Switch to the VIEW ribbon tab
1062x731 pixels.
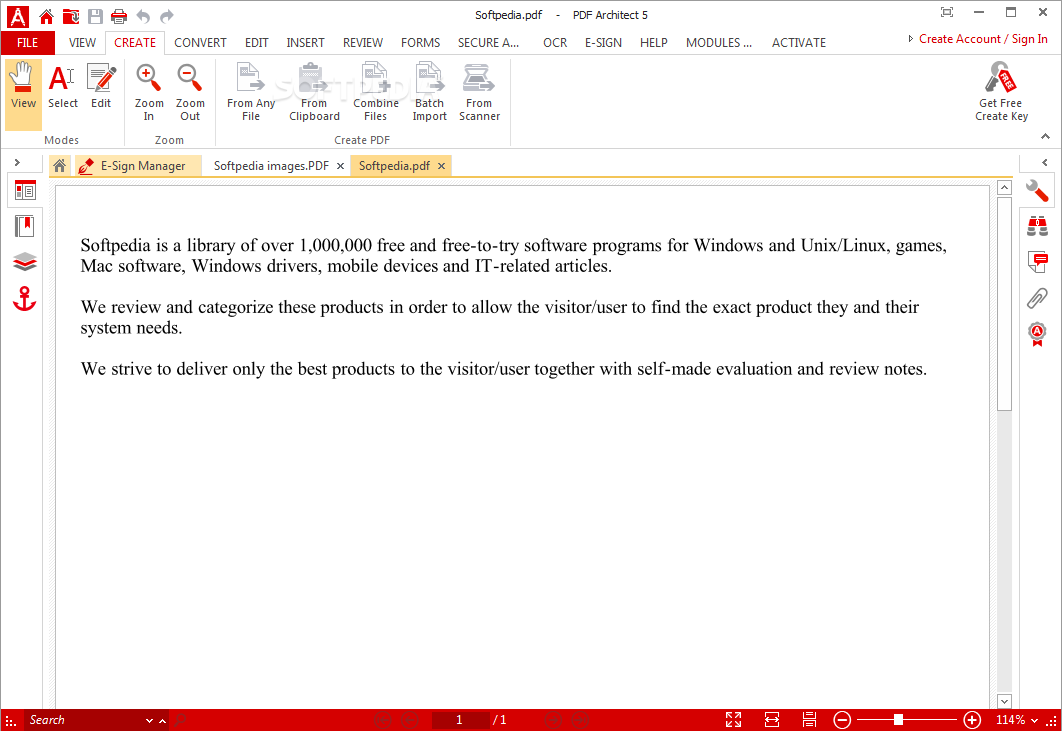[x=82, y=43]
